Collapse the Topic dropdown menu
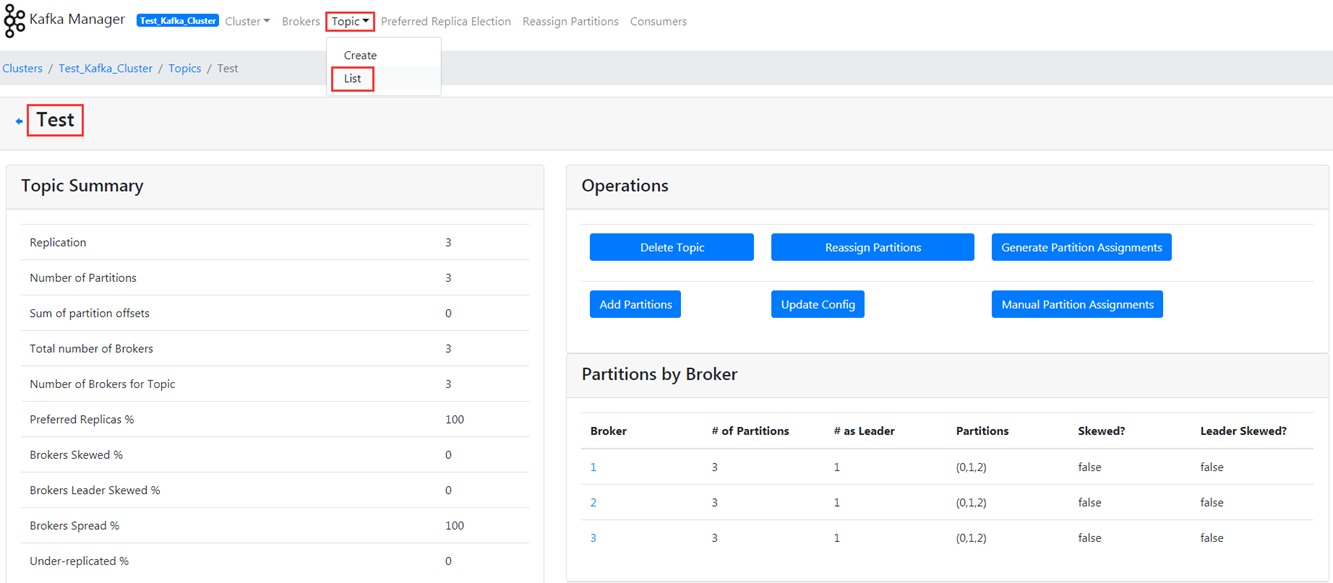1333x583 pixels. click(x=350, y=21)
